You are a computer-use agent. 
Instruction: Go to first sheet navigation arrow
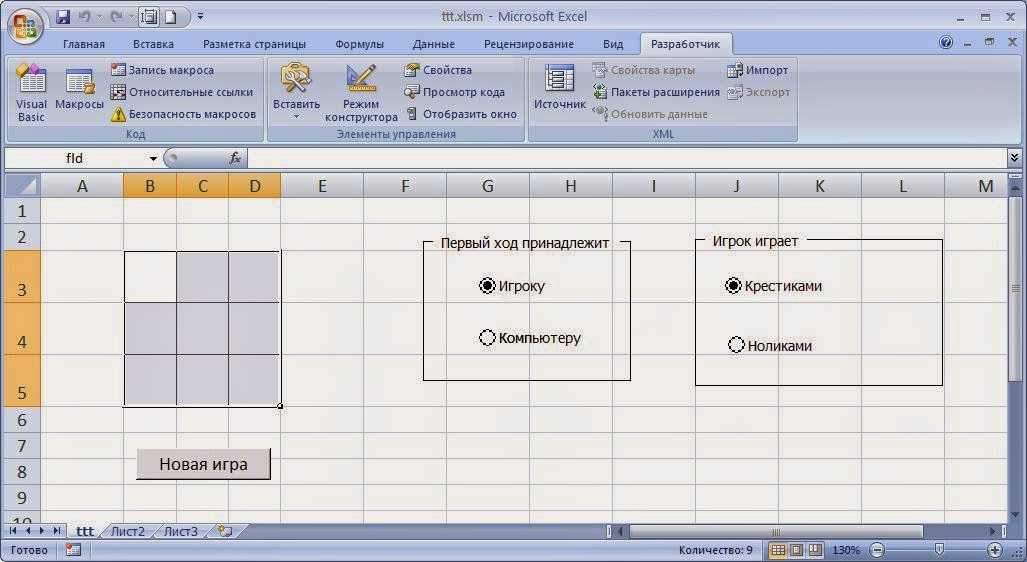click(x=12, y=531)
